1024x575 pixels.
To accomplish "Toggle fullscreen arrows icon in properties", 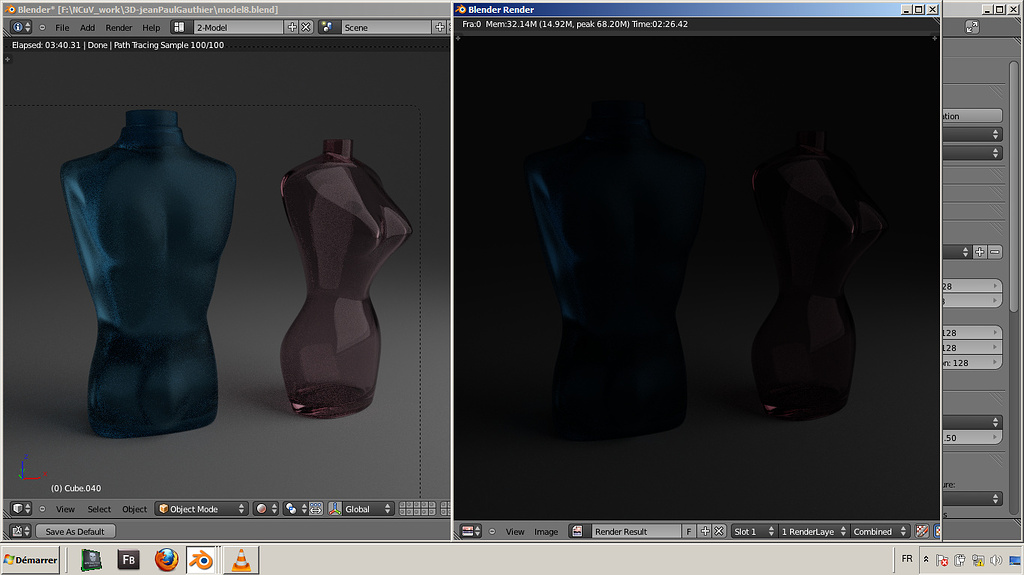I will [972, 27].
